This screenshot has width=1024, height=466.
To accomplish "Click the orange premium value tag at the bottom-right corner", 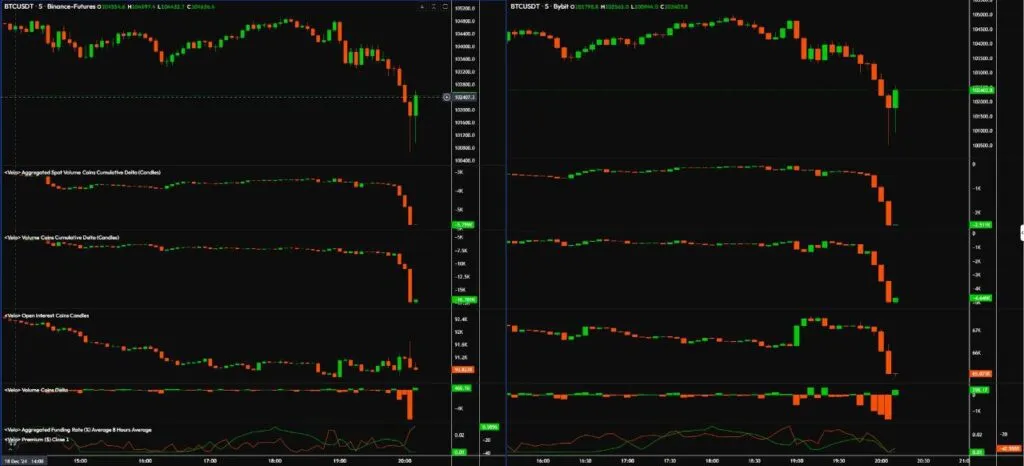I will [1010, 448].
